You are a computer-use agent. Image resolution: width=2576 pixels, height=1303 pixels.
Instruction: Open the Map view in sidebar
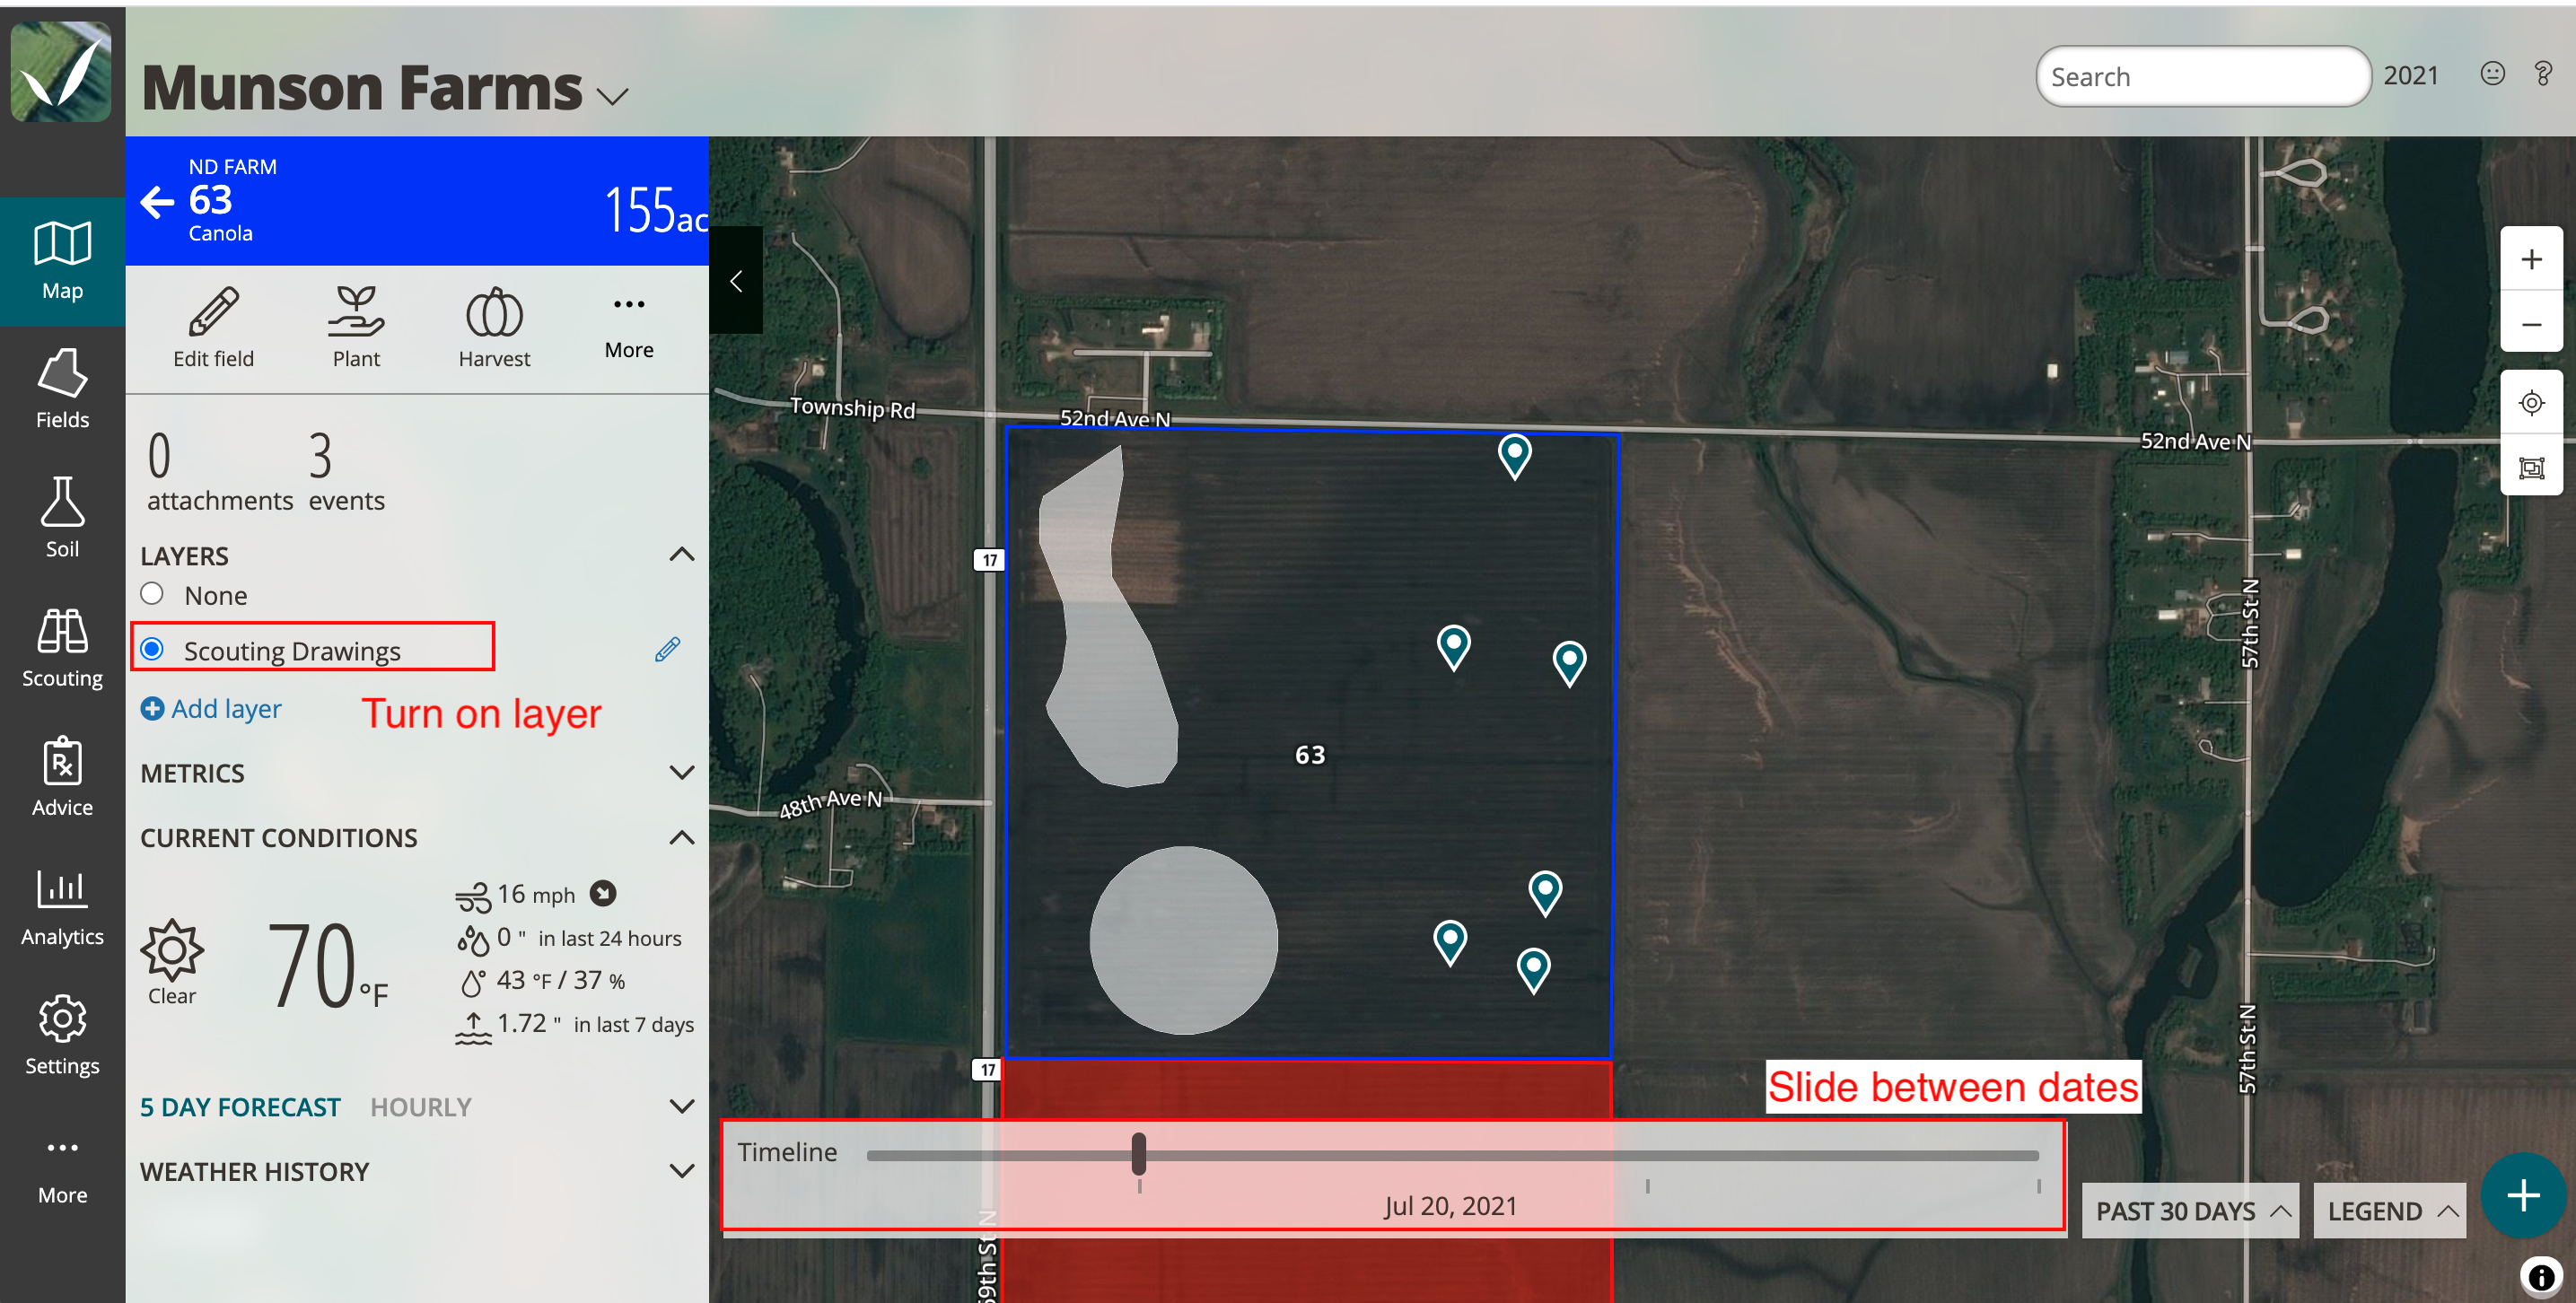click(62, 261)
